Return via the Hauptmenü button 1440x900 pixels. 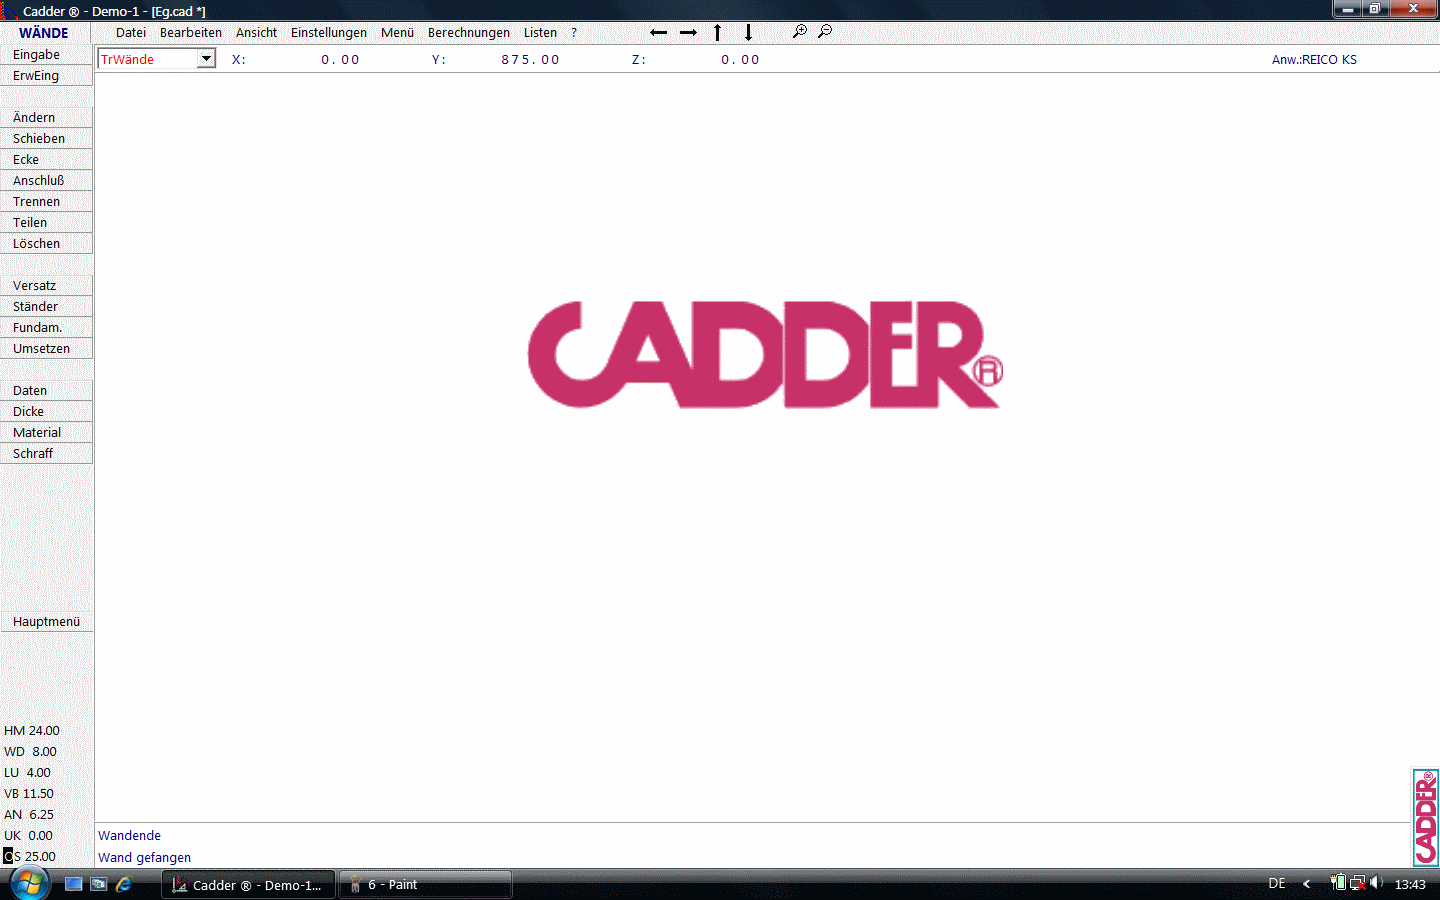[47, 622]
